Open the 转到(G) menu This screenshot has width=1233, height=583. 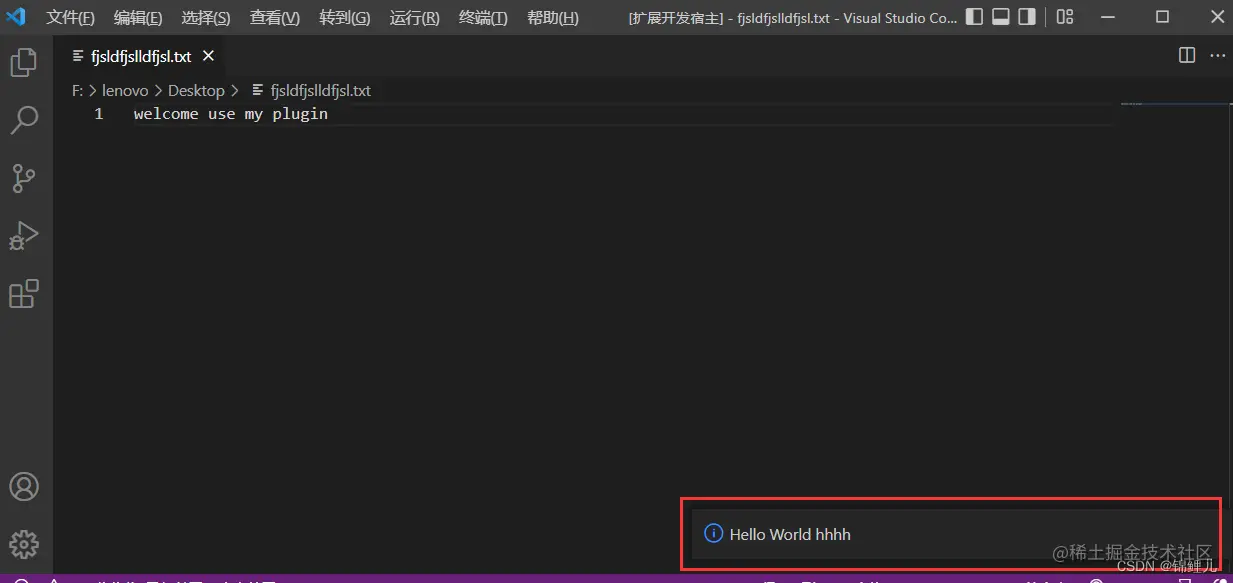pyautogui.click(x=344, y=18)
